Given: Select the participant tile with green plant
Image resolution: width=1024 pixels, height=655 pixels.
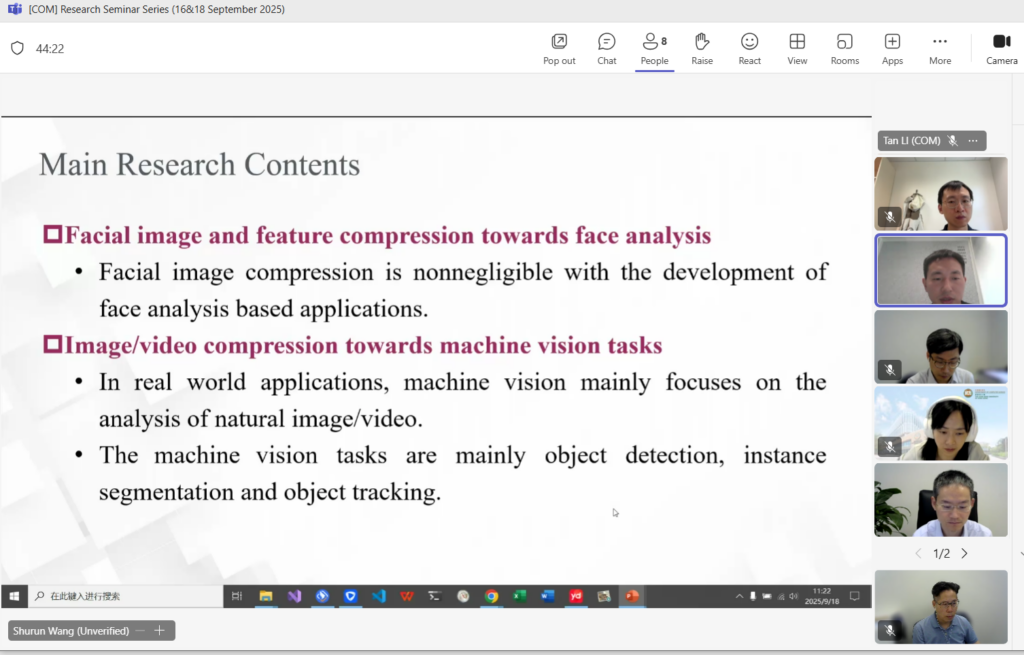Looking at the screenshot, I should [941, 500].
